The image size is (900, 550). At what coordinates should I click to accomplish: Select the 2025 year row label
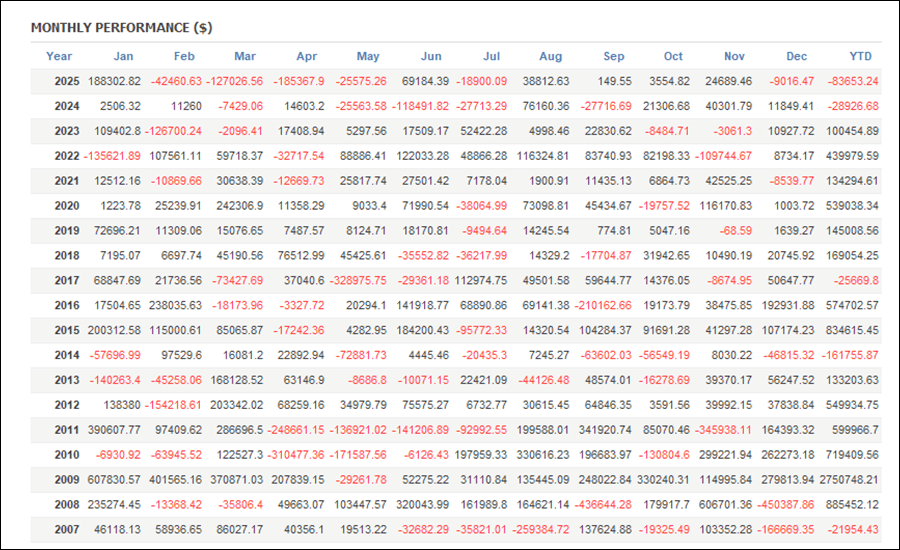pos(66,81)
